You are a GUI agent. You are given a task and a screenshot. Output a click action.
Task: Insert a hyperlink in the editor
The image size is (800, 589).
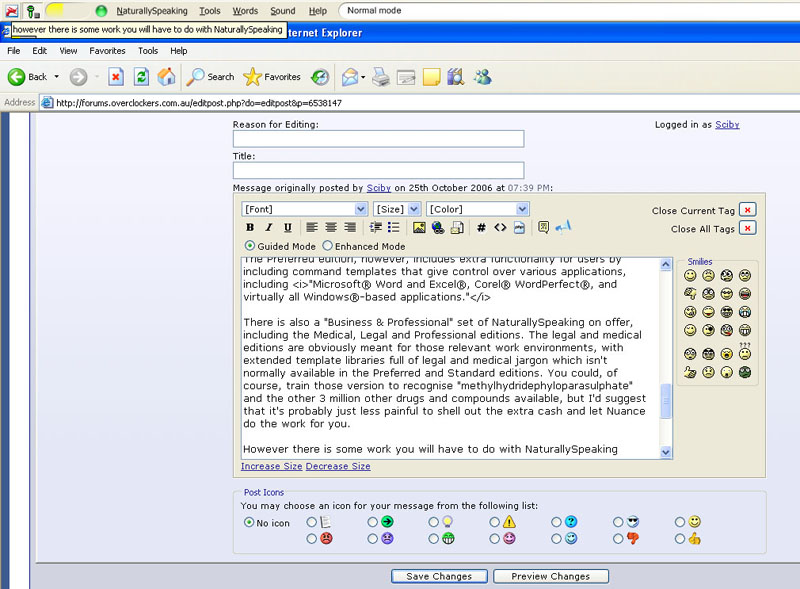tap(438, 228)
